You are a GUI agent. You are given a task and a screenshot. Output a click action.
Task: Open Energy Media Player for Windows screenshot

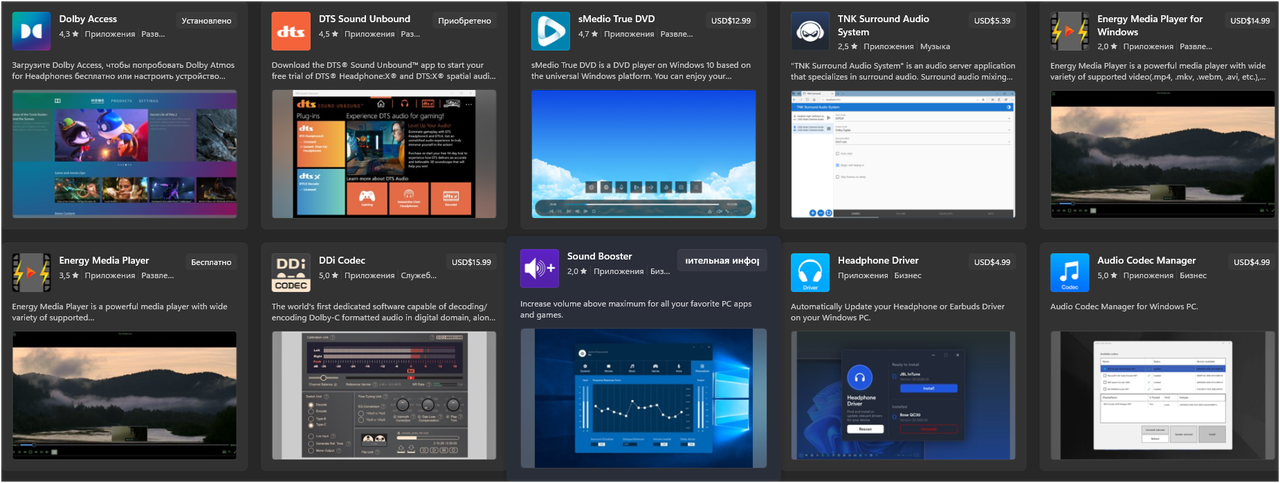pyautogui.click(x=1163, y=154)
